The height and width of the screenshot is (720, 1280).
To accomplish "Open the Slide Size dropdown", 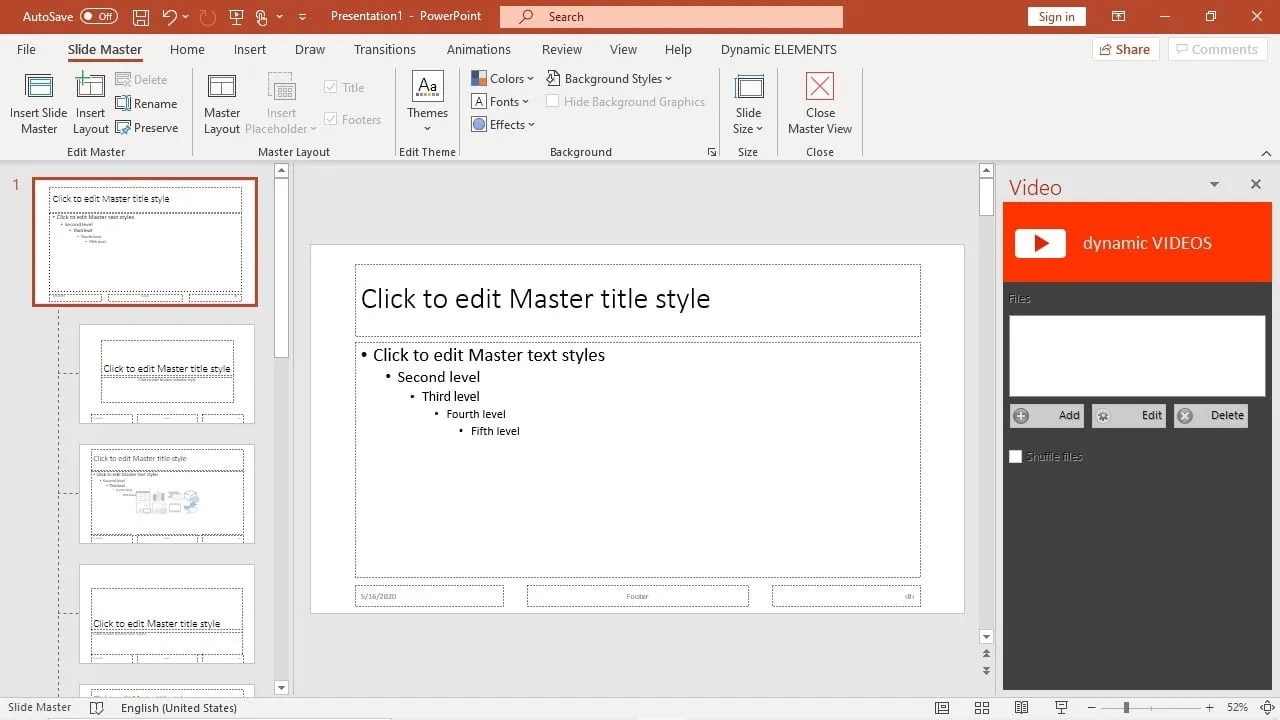I will (x=749, y=103).
